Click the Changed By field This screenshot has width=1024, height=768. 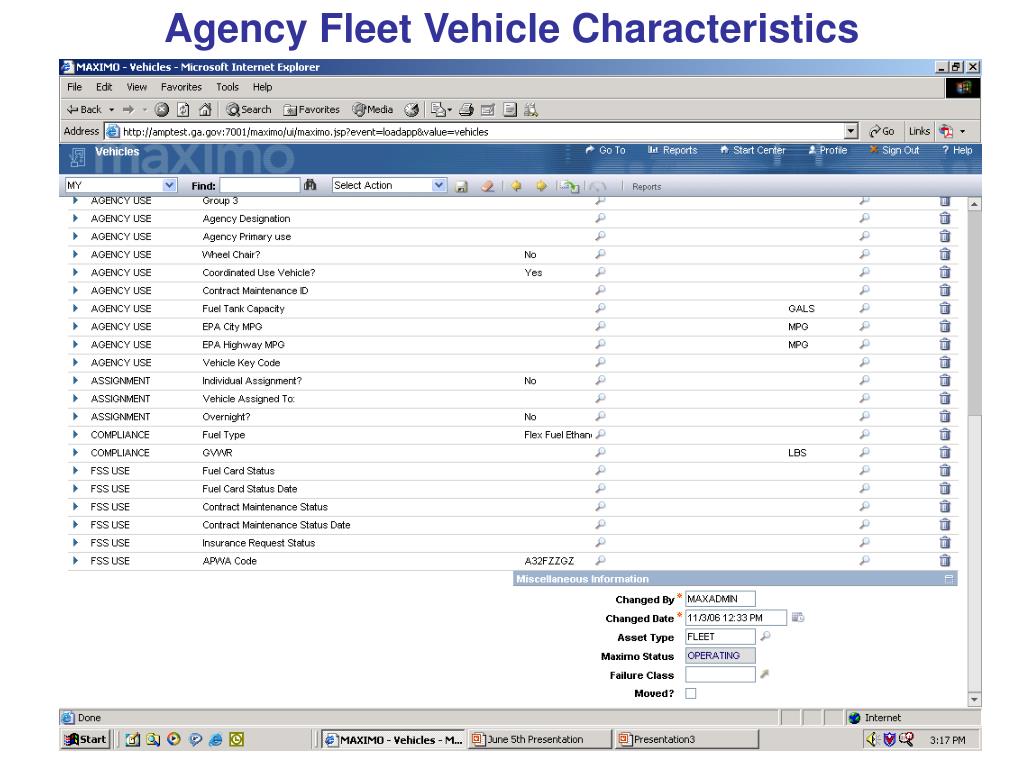[x=720, y=599]
